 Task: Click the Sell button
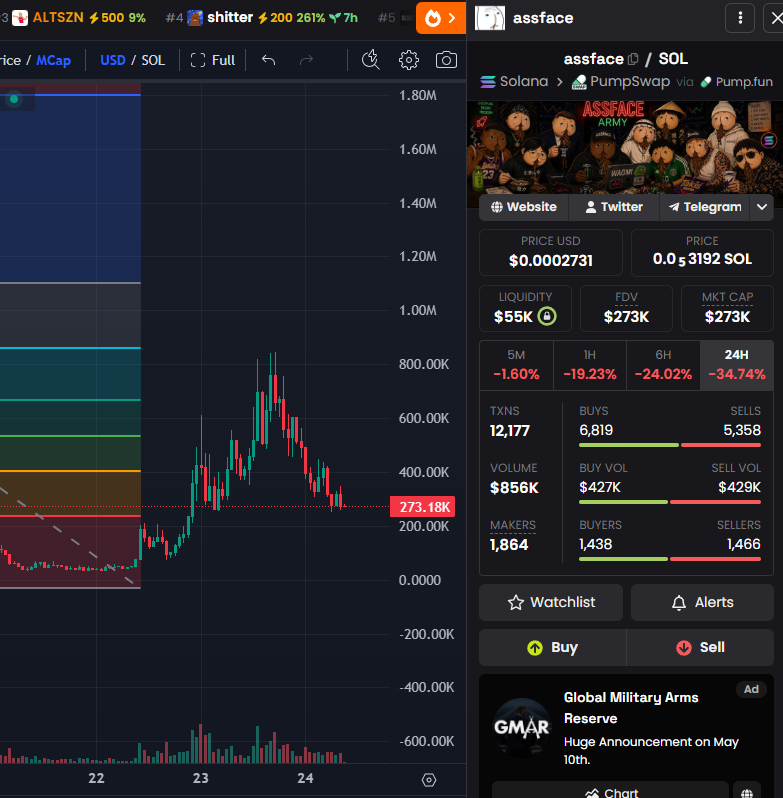click(701, 647)
